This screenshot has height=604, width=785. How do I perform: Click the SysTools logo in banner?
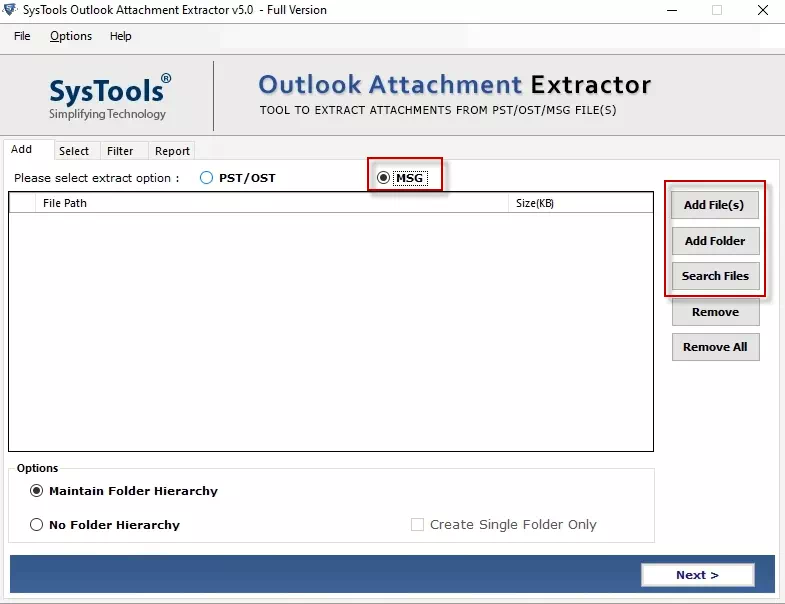(110, 97)
